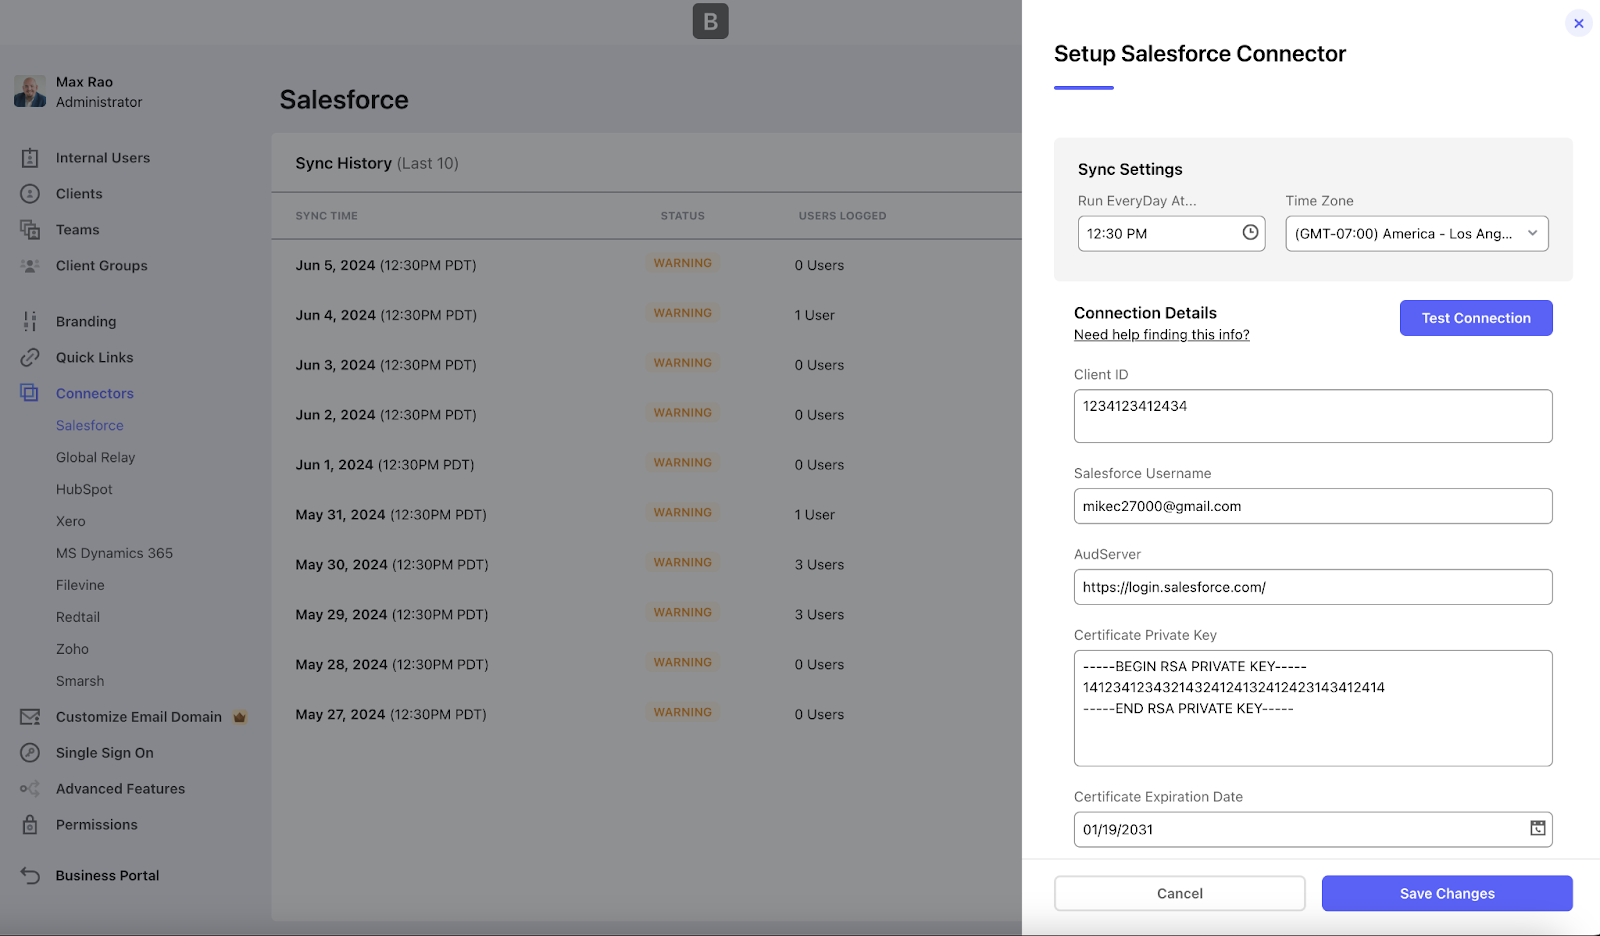This screenshot has width=1600, height=936.
Task: Select the MS Dynamics 365 connector
Action: click(115, 553)
